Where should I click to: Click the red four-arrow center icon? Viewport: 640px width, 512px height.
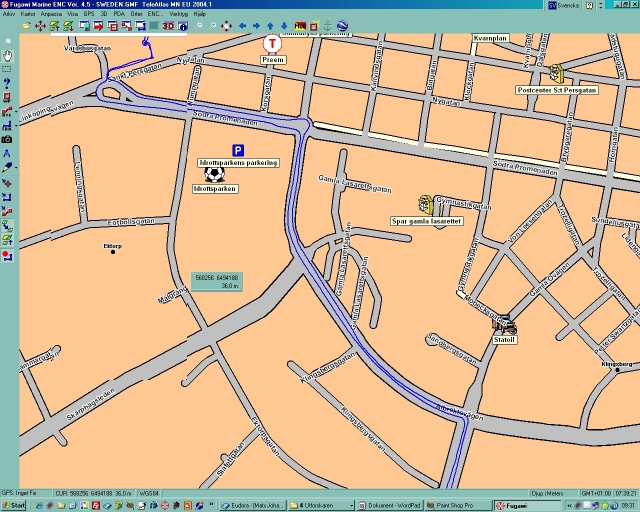(227, 26)
